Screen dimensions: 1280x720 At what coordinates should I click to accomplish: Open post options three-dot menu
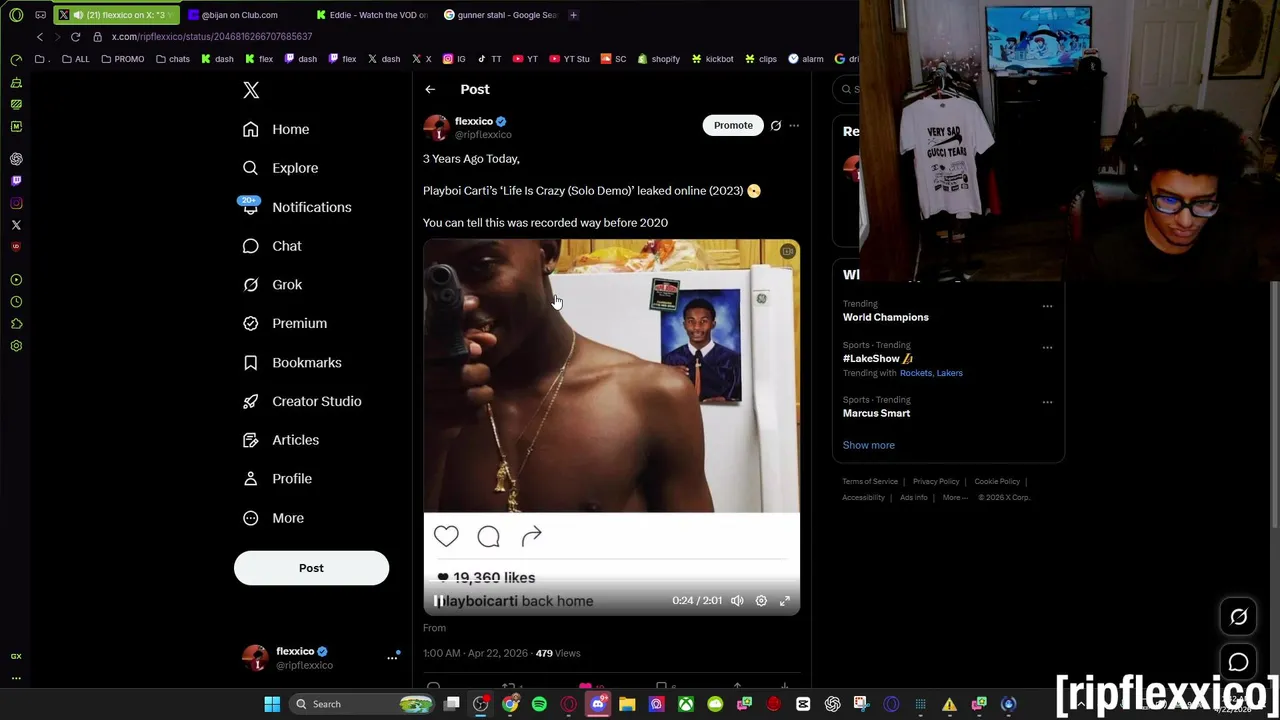click(794, 125)
